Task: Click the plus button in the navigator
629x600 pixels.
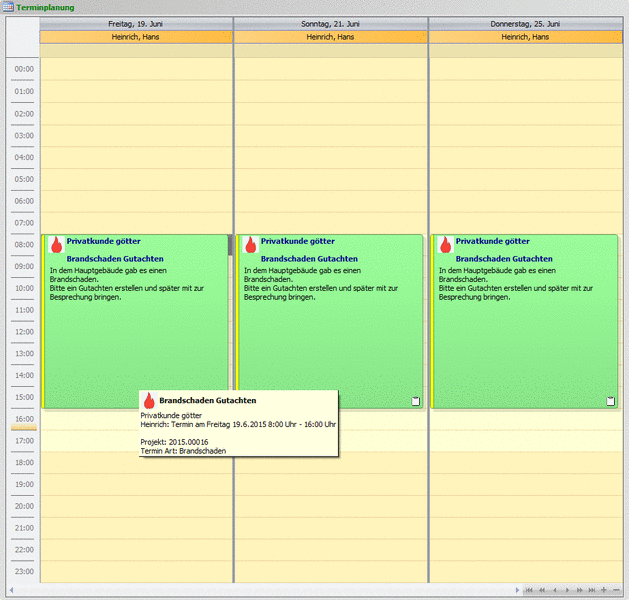Action: coord(604,590)
